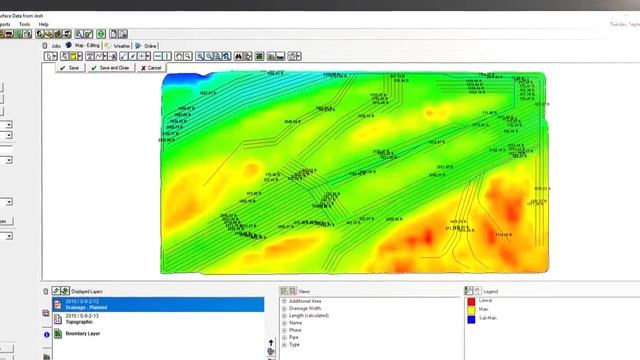Click the red Lateral legend swatch
This screenshot has width=640, height=360.
(x=471, y=301)
